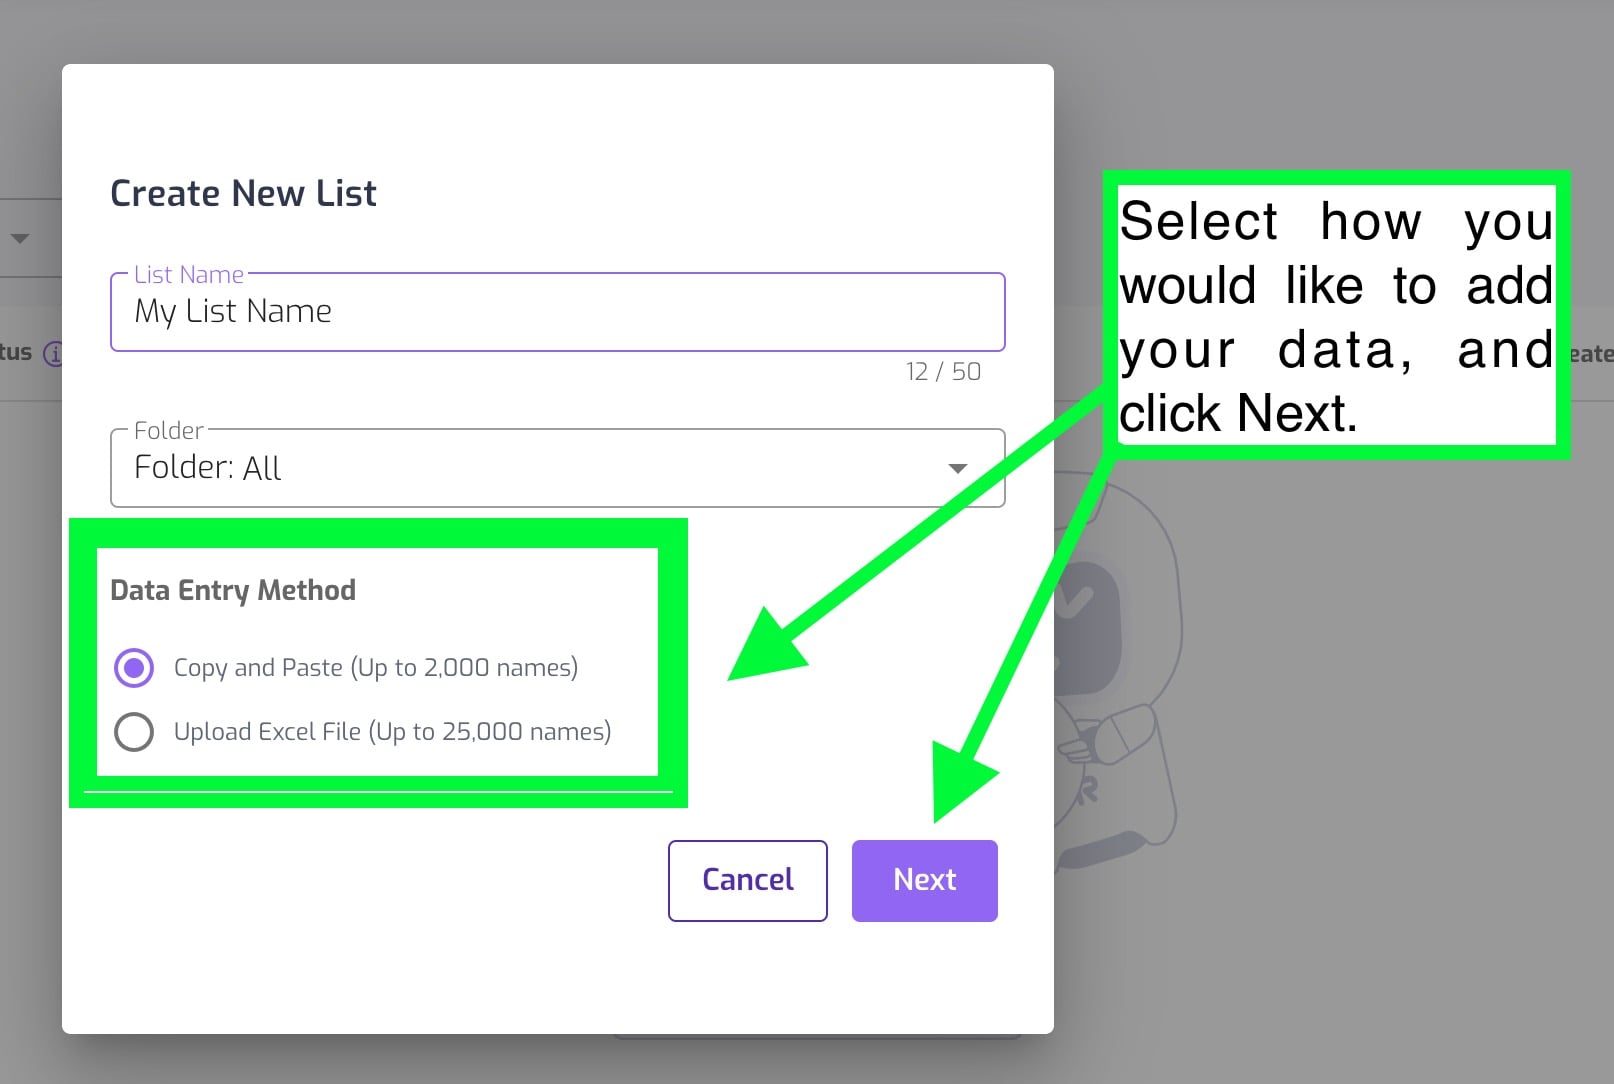1614x1084 pixels.
Task: Click the 'Upload Excel File (Up to 25,000 names)' label
Action: coord(392,732)
